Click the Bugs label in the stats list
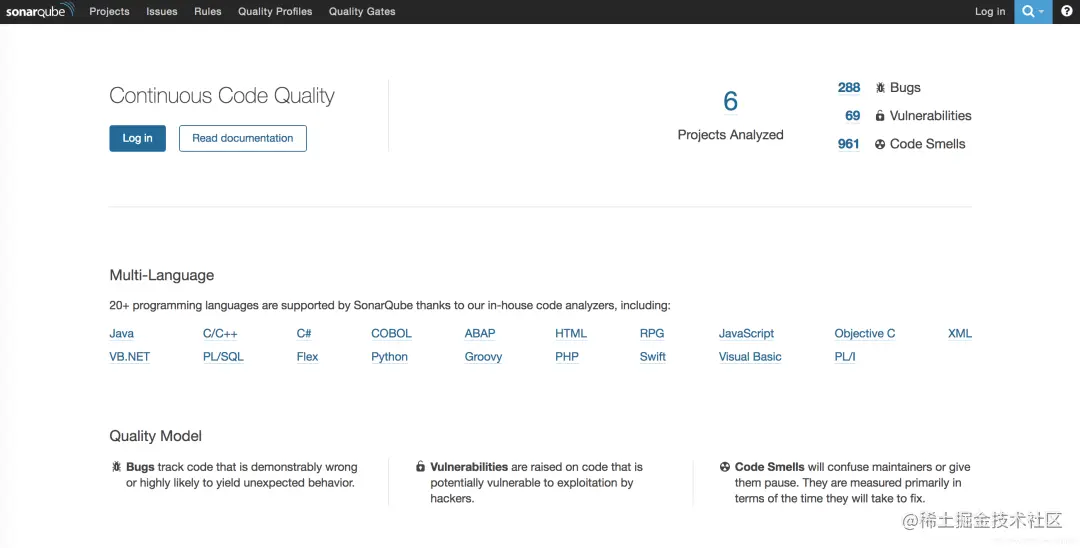The image size is (1080, 548). click(905, 87)
